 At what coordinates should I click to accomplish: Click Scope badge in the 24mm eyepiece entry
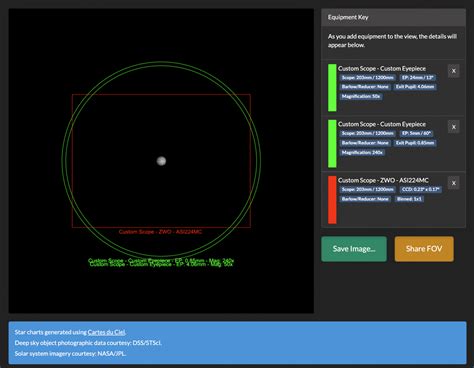[x=368, y=78]
